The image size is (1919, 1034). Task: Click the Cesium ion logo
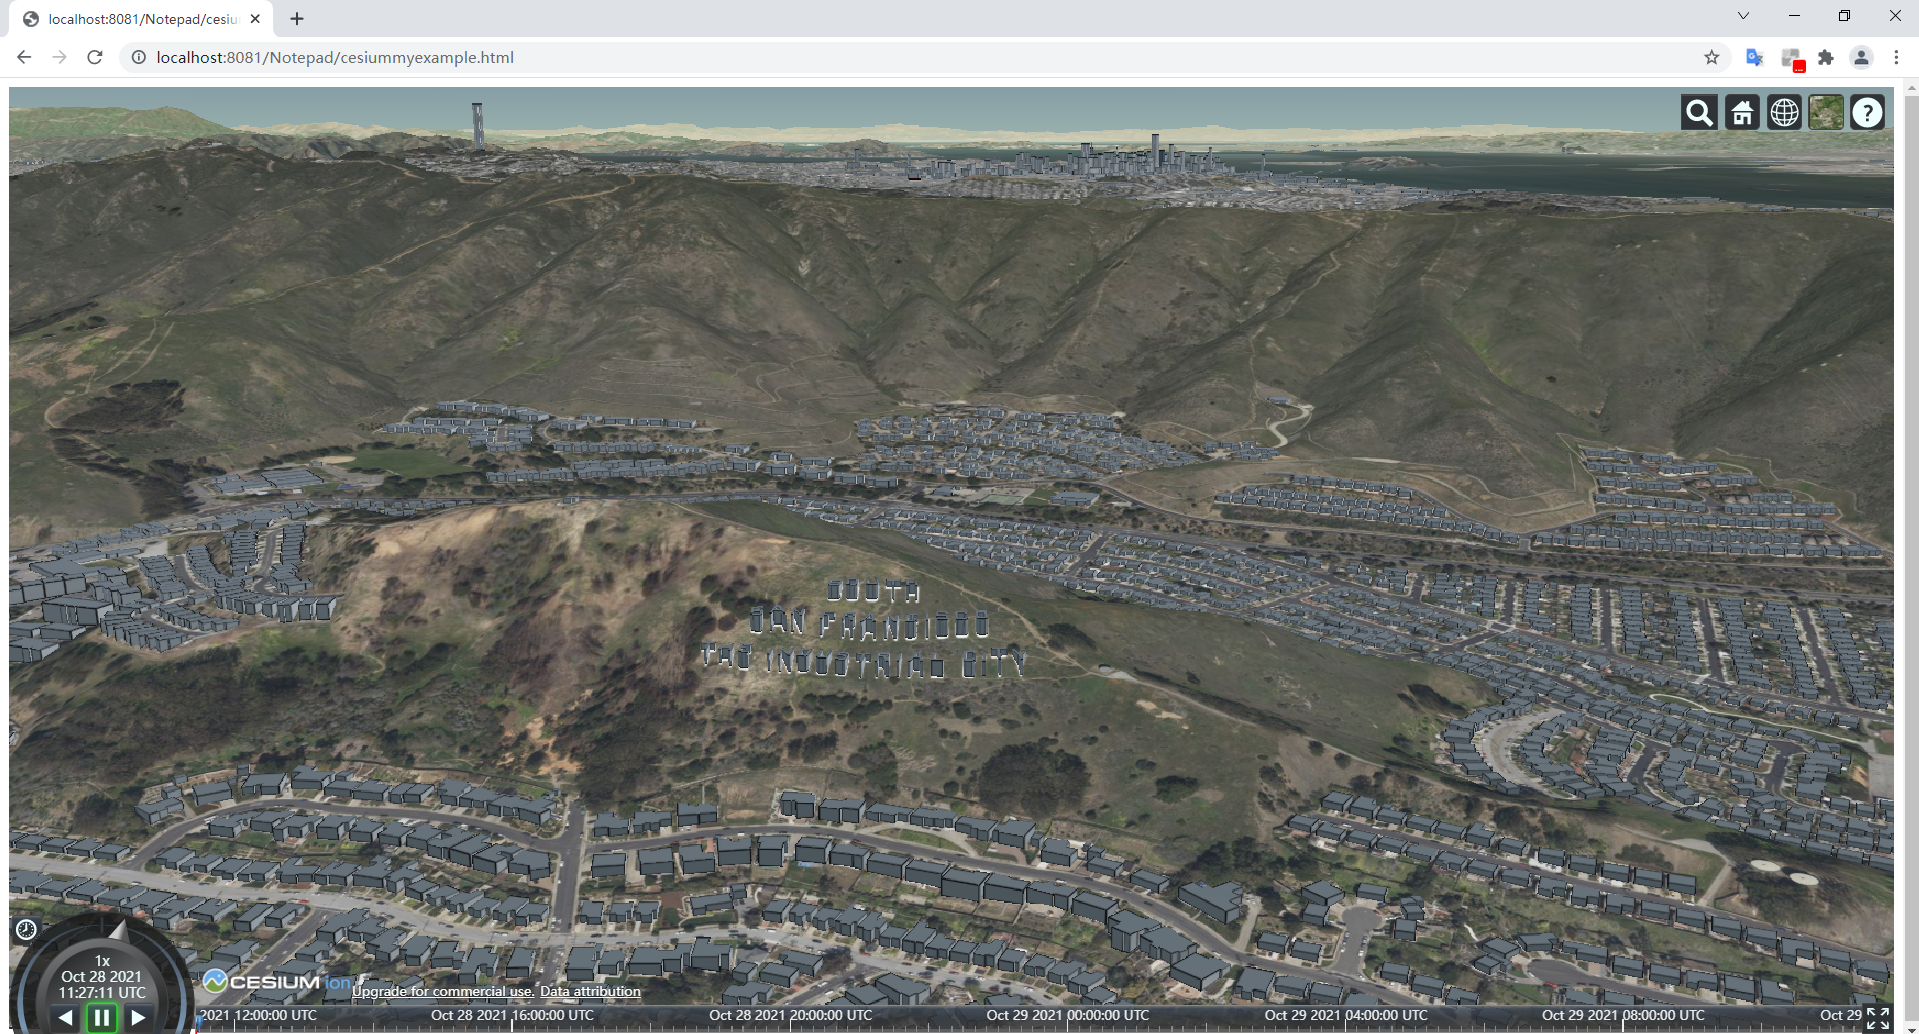(277, 982)
